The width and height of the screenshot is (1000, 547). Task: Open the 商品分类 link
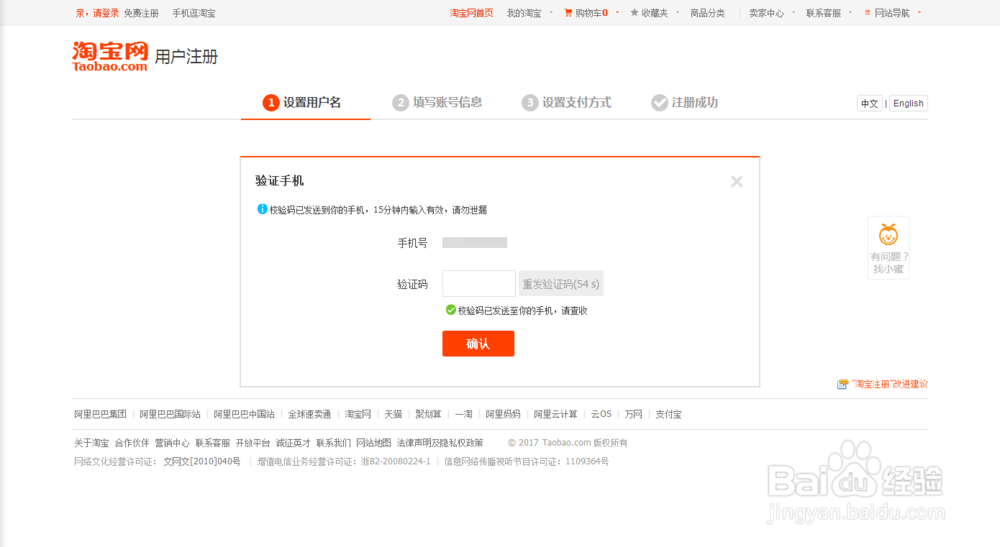[707, 13]
